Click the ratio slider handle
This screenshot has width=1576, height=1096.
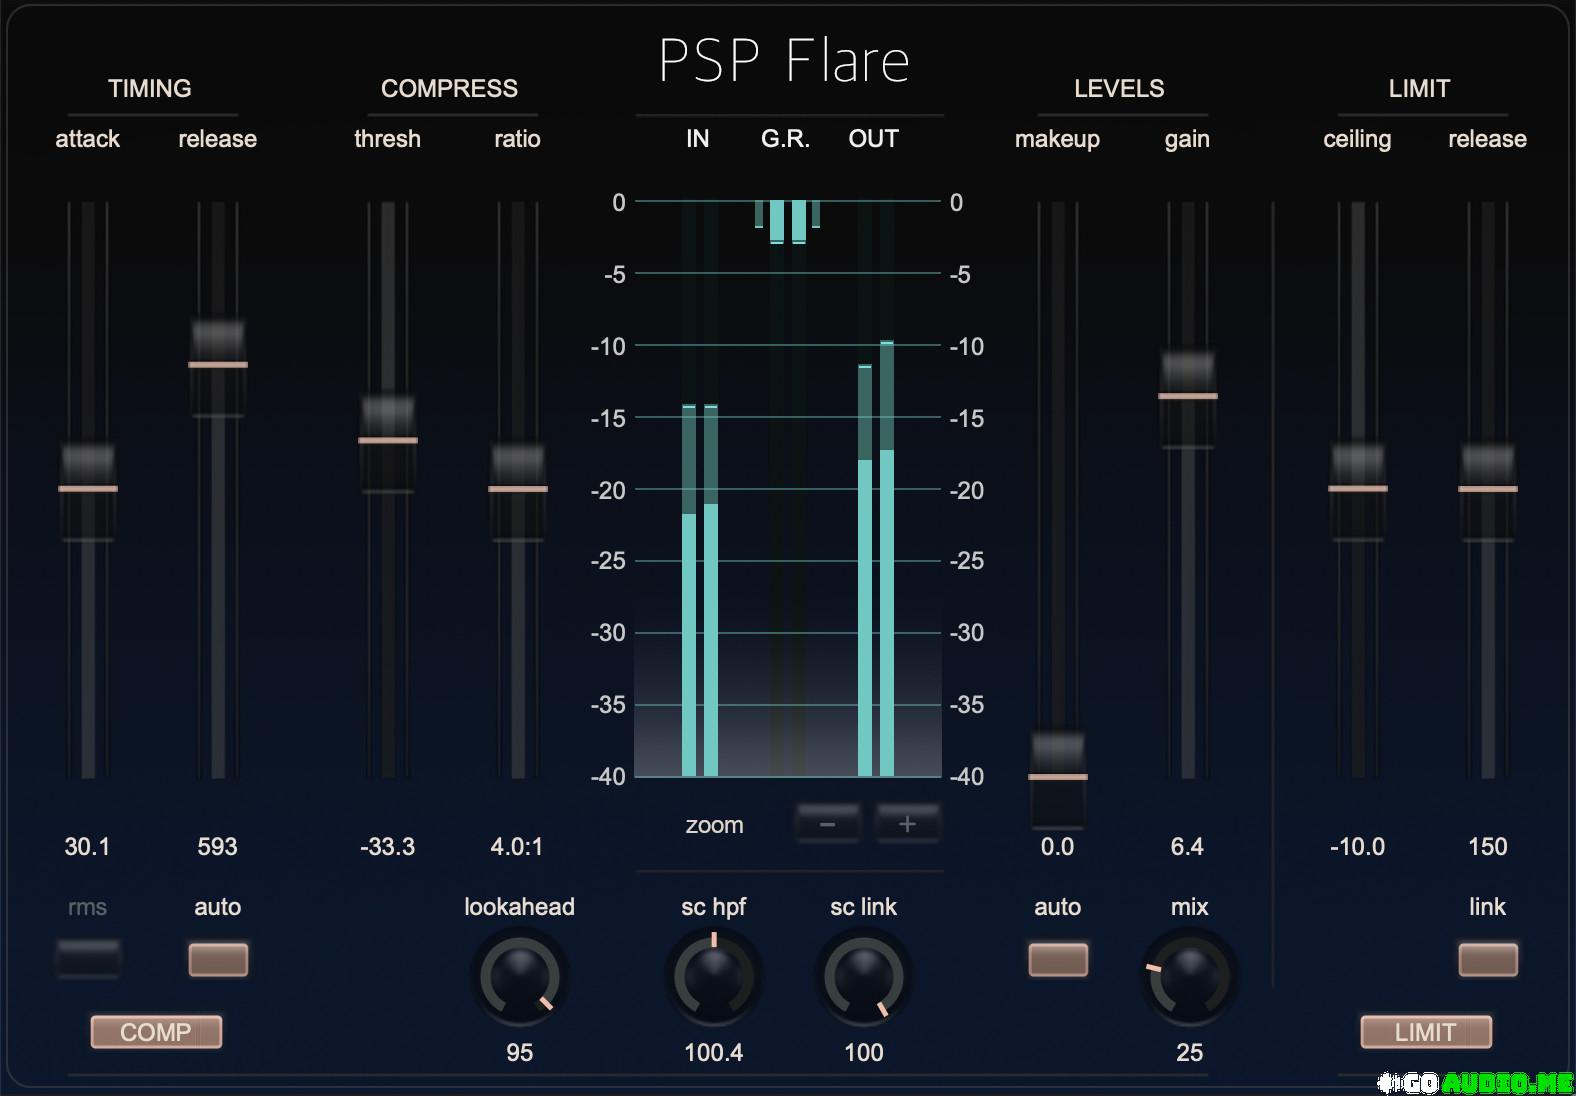pyautogui.click(x=518, y=490)
